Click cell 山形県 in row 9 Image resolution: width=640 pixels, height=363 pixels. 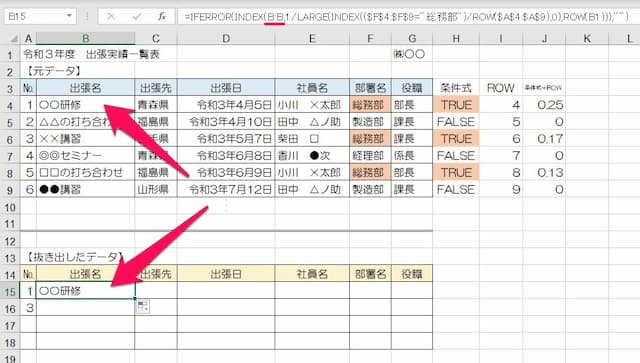[x=156, y=189]
